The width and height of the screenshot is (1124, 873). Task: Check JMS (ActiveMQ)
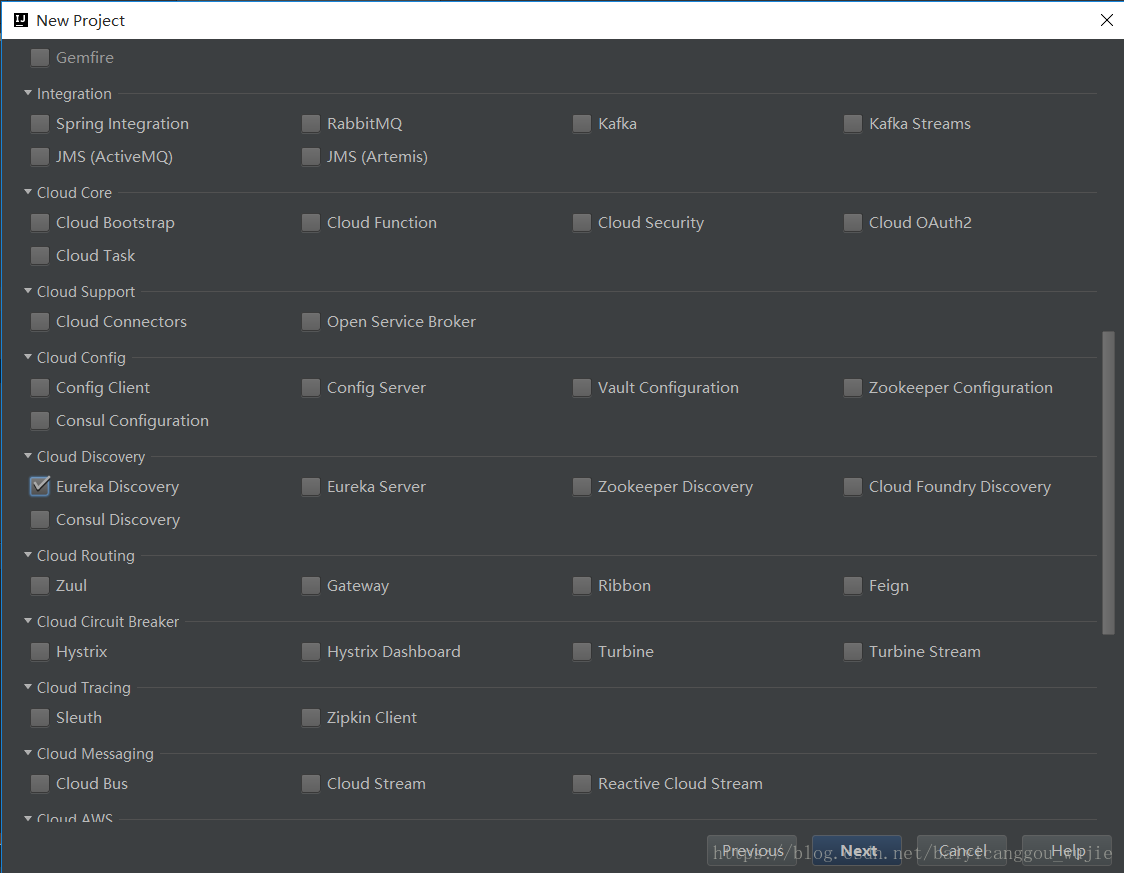[40, 156]
